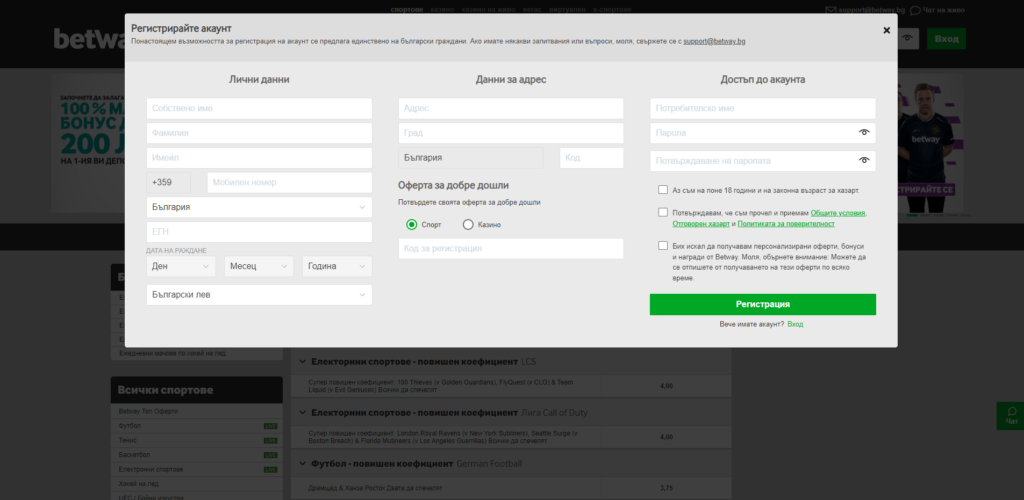
Task: Click the envelope icon next to support@betway.bg
Action: click(831, 10)
